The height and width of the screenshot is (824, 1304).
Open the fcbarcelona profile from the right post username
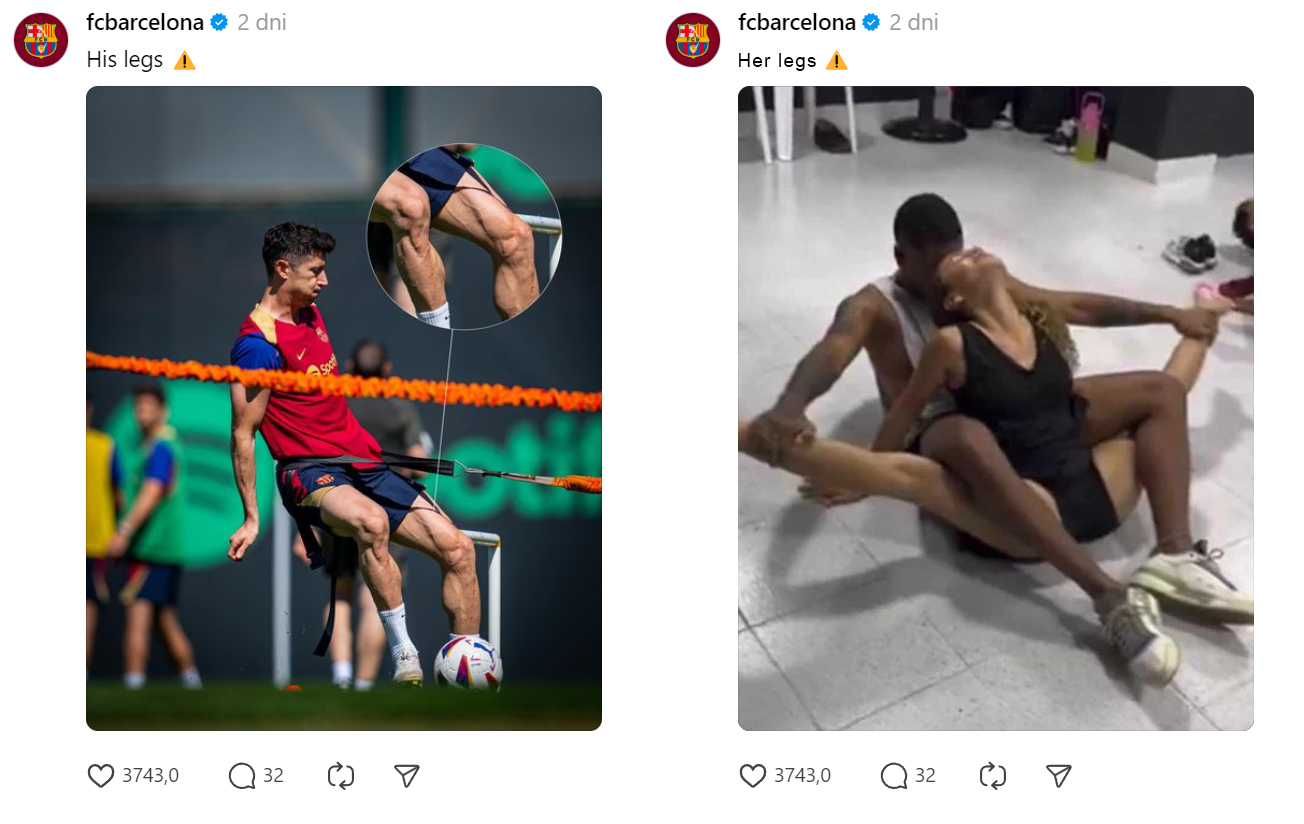[797, 23]
